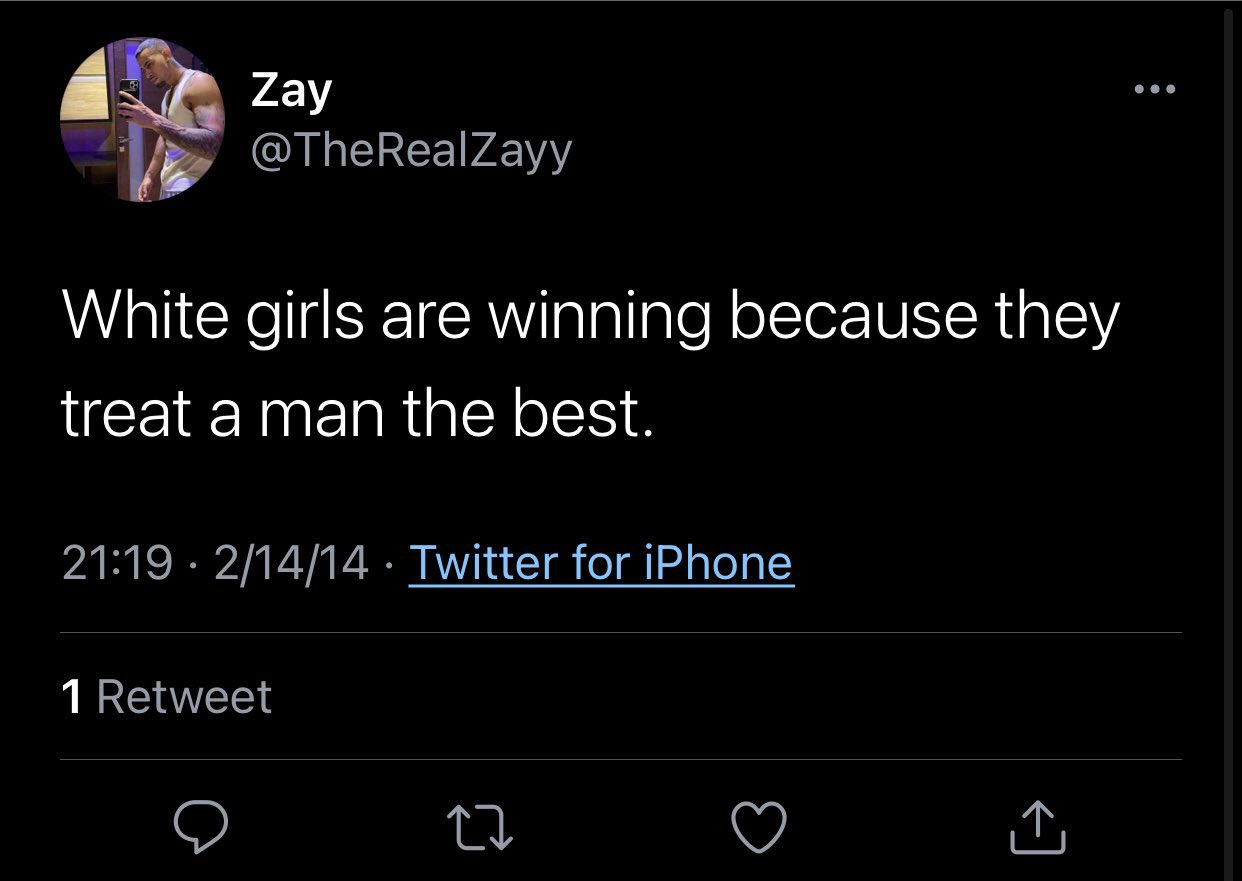Click the reply speech bubble icon
This screenshot has height=881, width=1242.
coord(200,826)
